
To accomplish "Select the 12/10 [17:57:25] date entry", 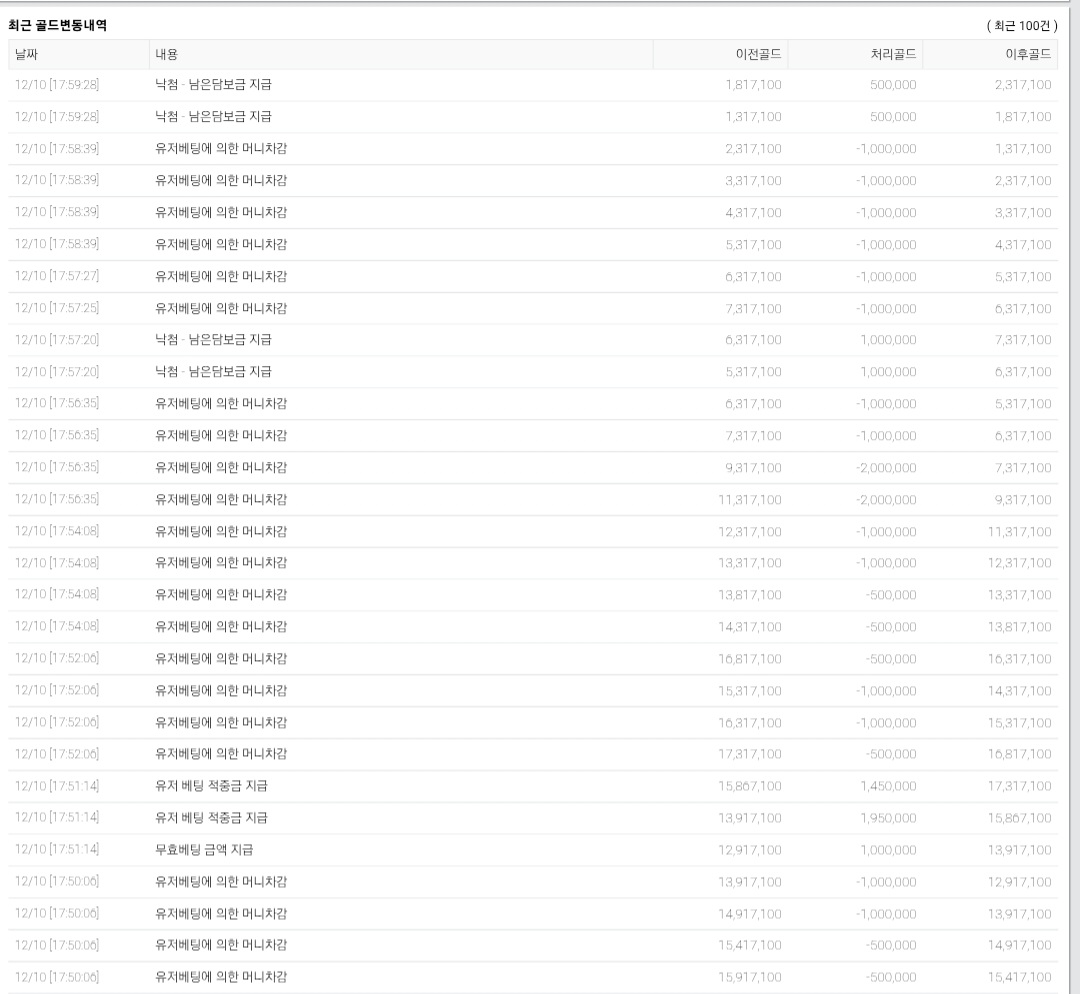I will point(57,308).
